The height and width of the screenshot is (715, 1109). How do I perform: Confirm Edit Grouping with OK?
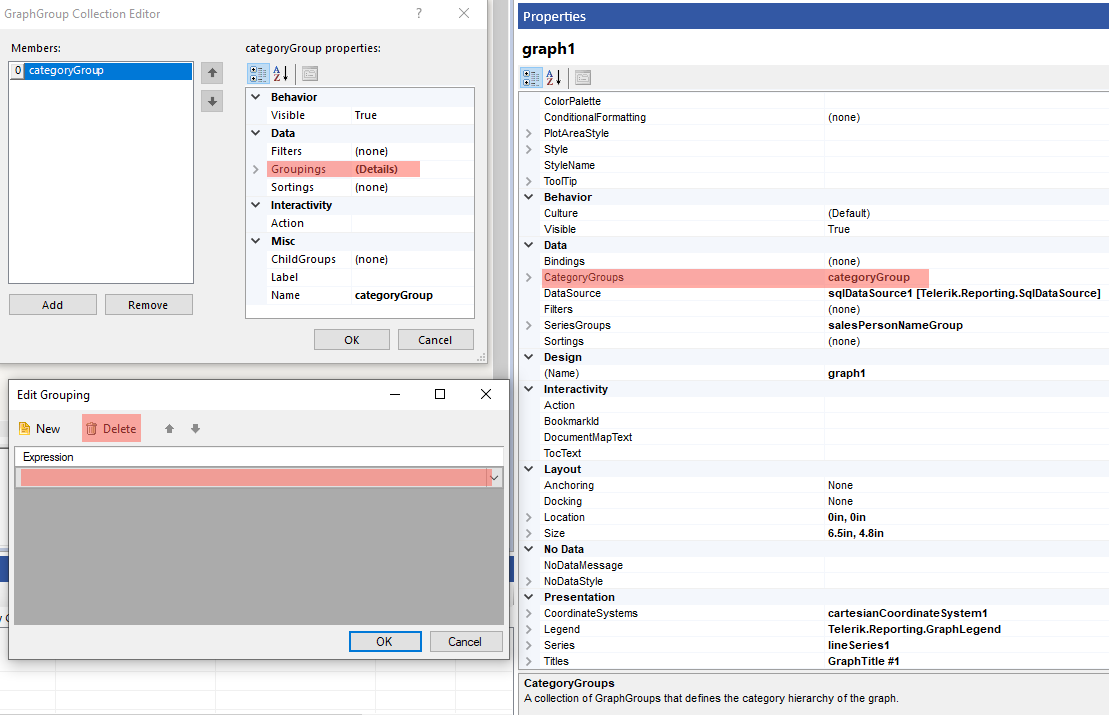point(385,642)
